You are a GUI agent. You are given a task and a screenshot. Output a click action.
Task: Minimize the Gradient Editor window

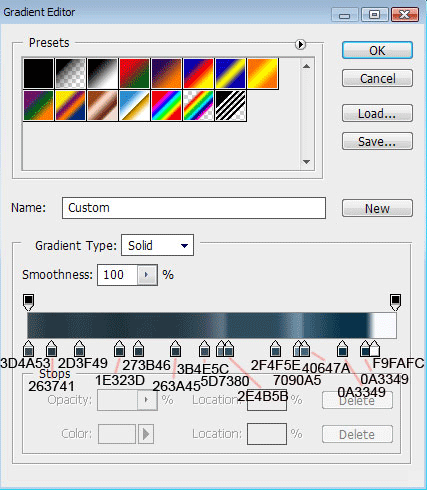coord(345,15)
